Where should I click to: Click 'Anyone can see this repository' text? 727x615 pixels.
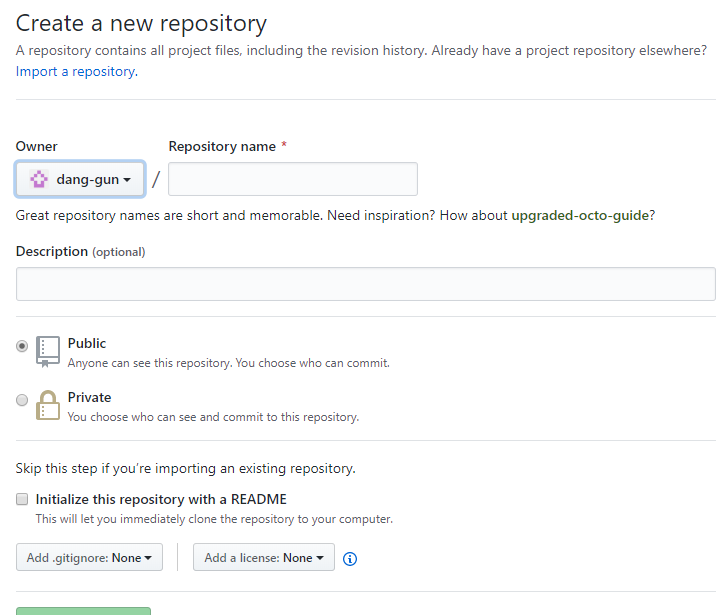(x=229, y=363)
